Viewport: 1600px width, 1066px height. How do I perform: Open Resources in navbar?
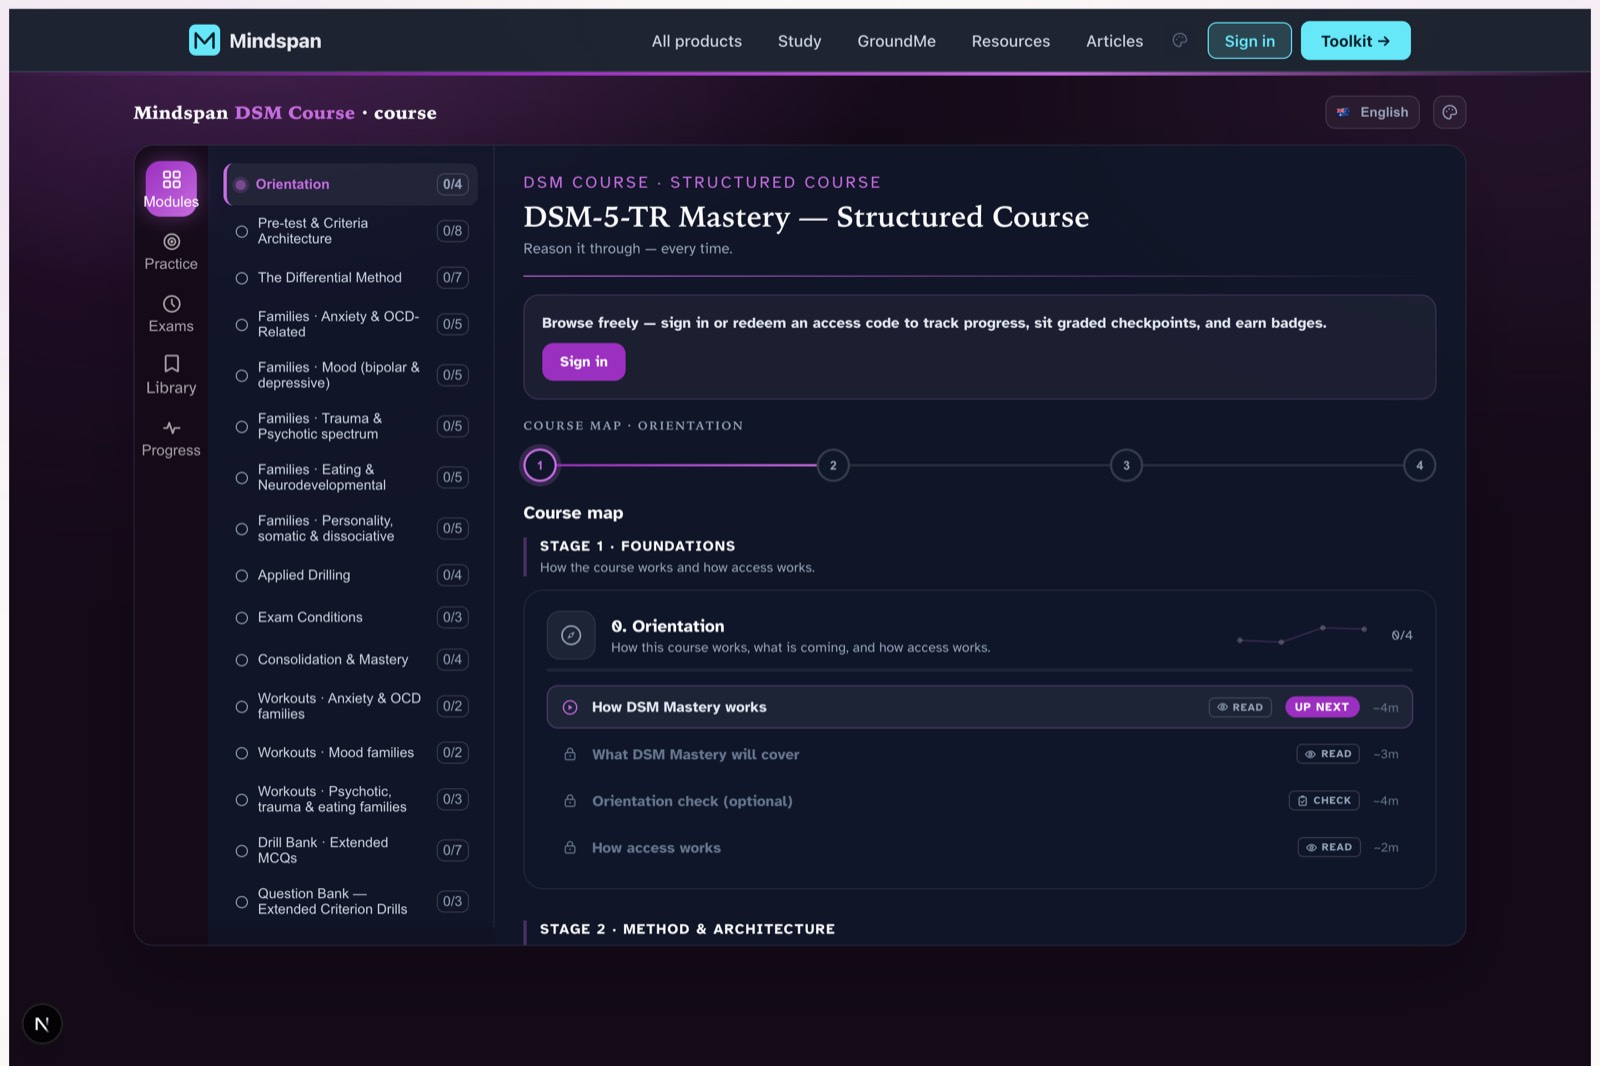[x=1011, y=41]
